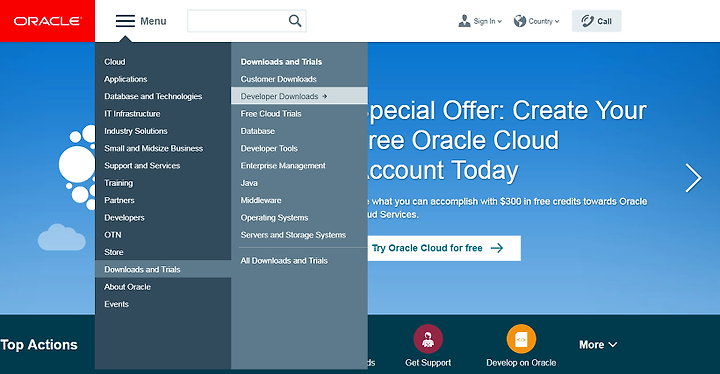The width and height of the screenshot is (720, 374).
Task: Click the Oracle logo
Action: coord(47,21)
